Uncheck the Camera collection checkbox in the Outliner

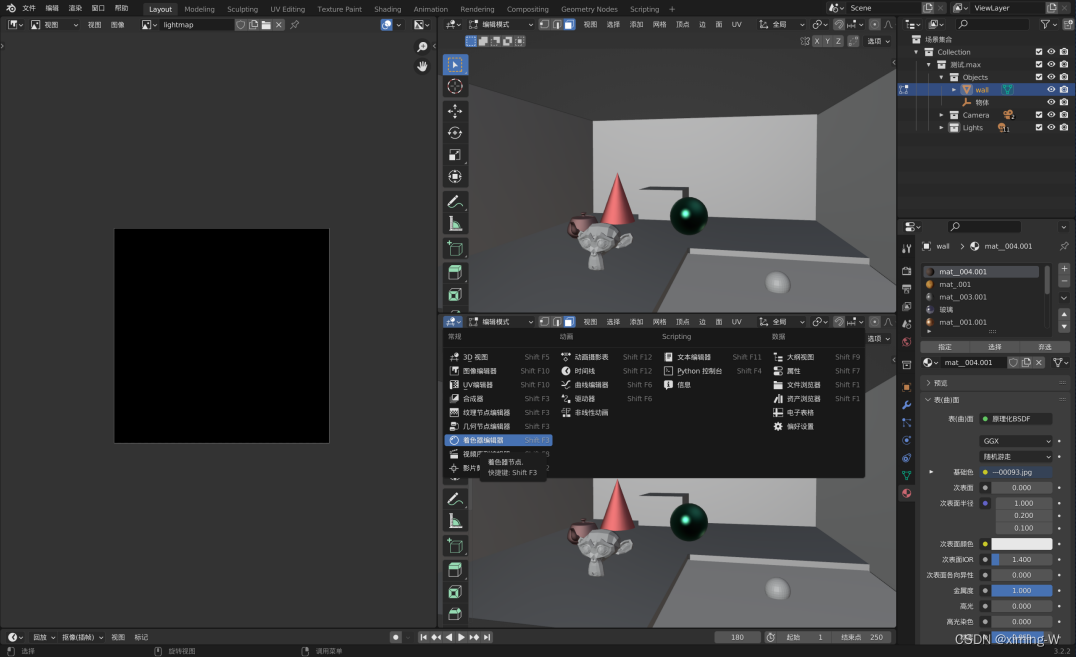click(x=1039, y=115)
